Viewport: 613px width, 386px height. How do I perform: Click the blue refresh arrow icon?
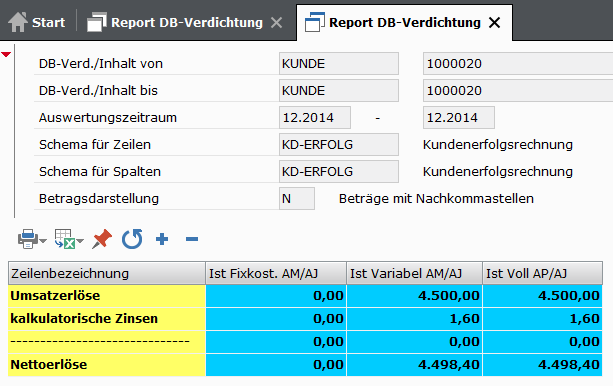tap(132, 239)
